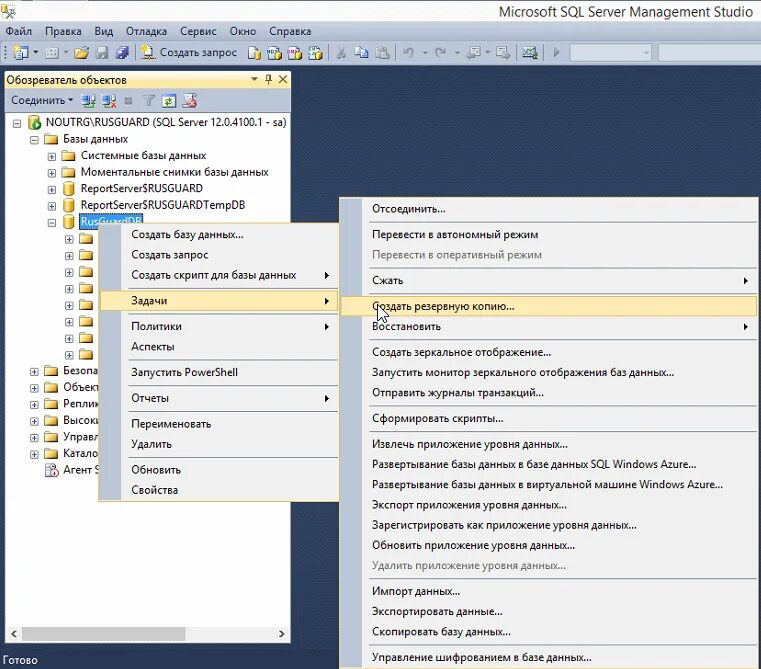Choose Переименовать in the context menu

218,424
